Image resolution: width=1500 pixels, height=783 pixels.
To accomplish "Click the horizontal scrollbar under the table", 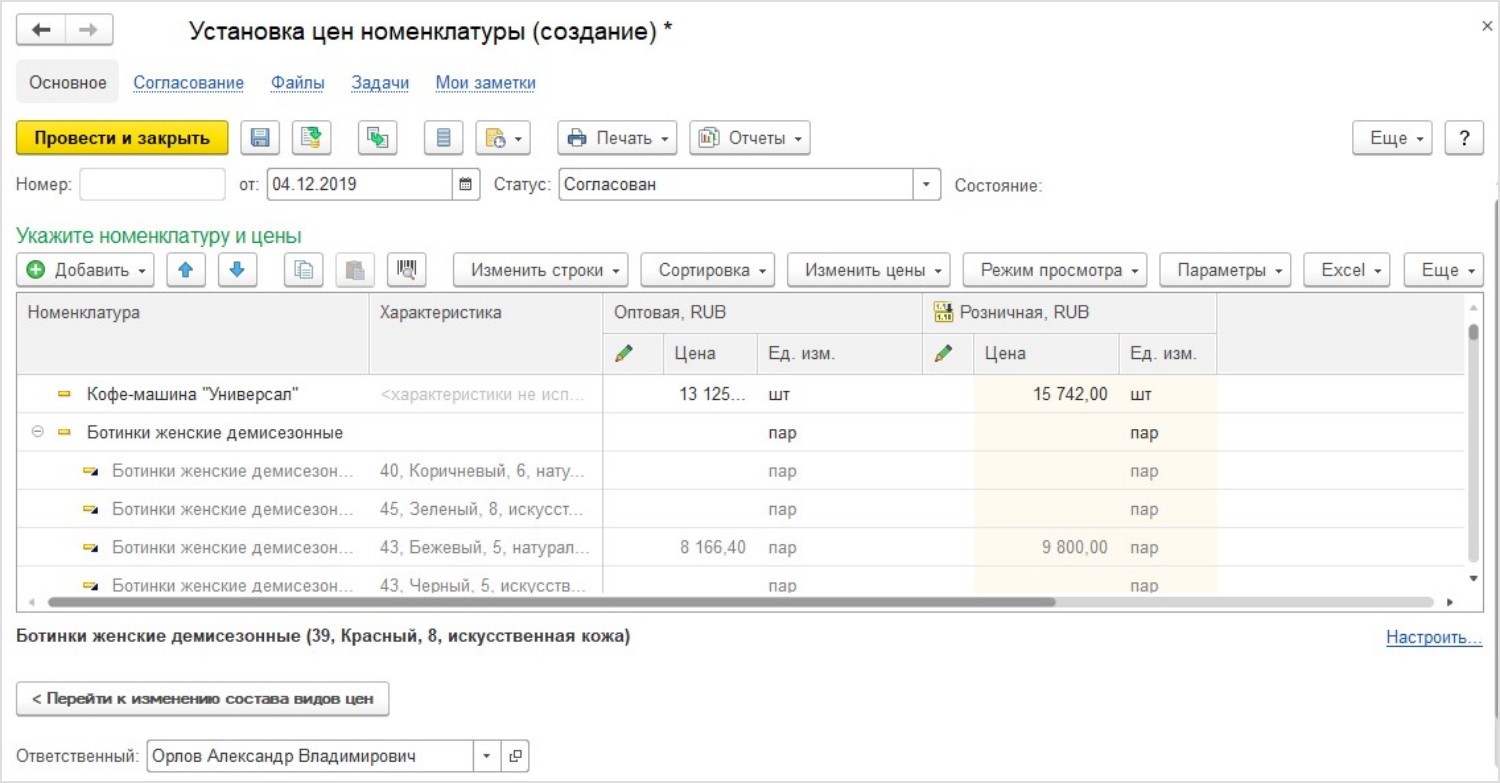I will 550,603.
